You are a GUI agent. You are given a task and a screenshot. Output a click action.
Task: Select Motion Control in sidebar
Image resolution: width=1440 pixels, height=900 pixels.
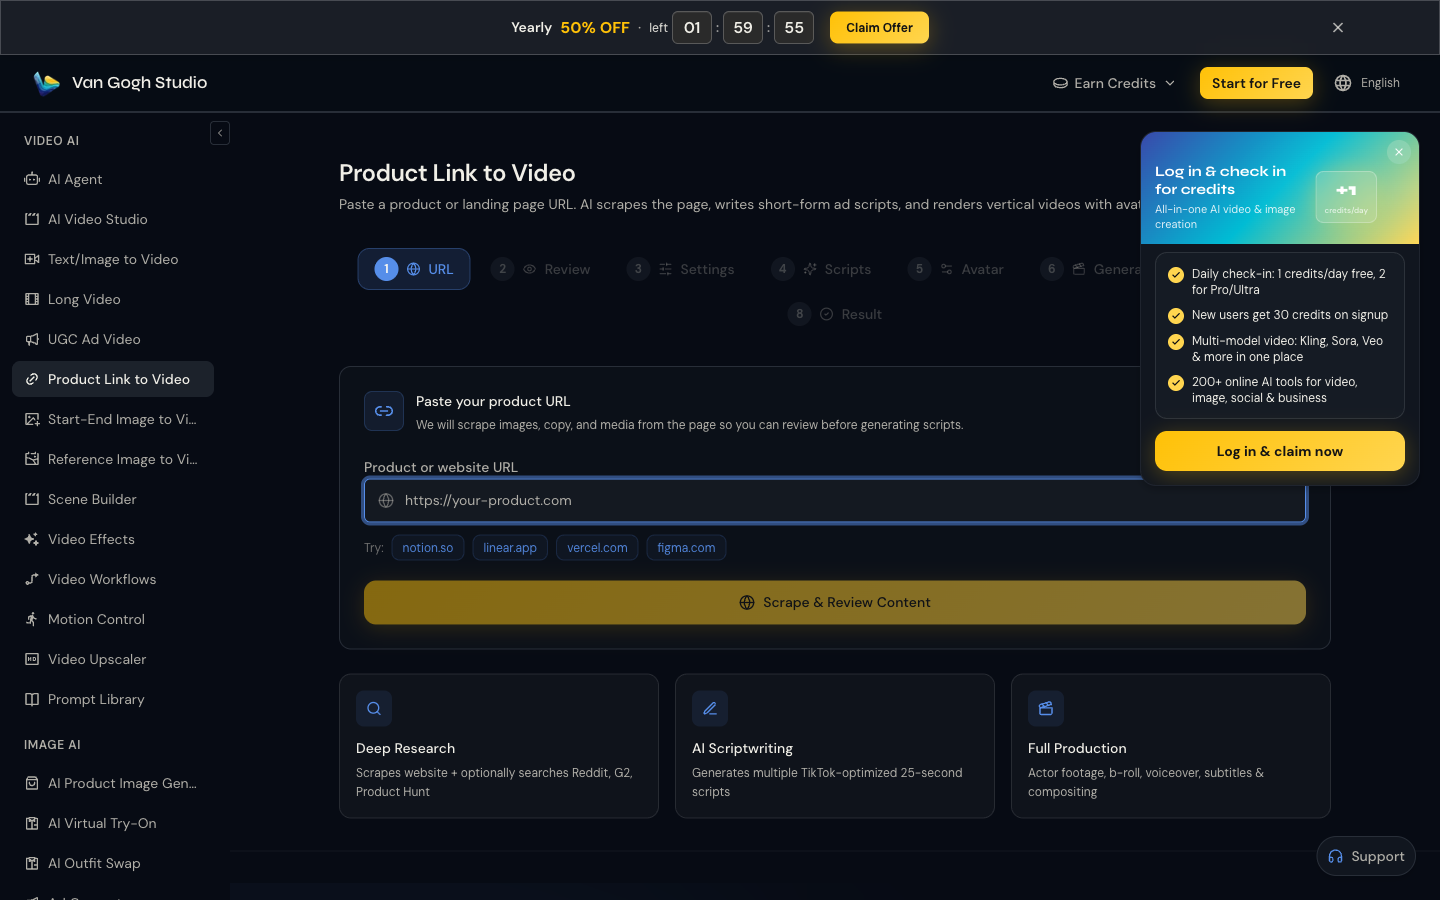coord(113,619)
